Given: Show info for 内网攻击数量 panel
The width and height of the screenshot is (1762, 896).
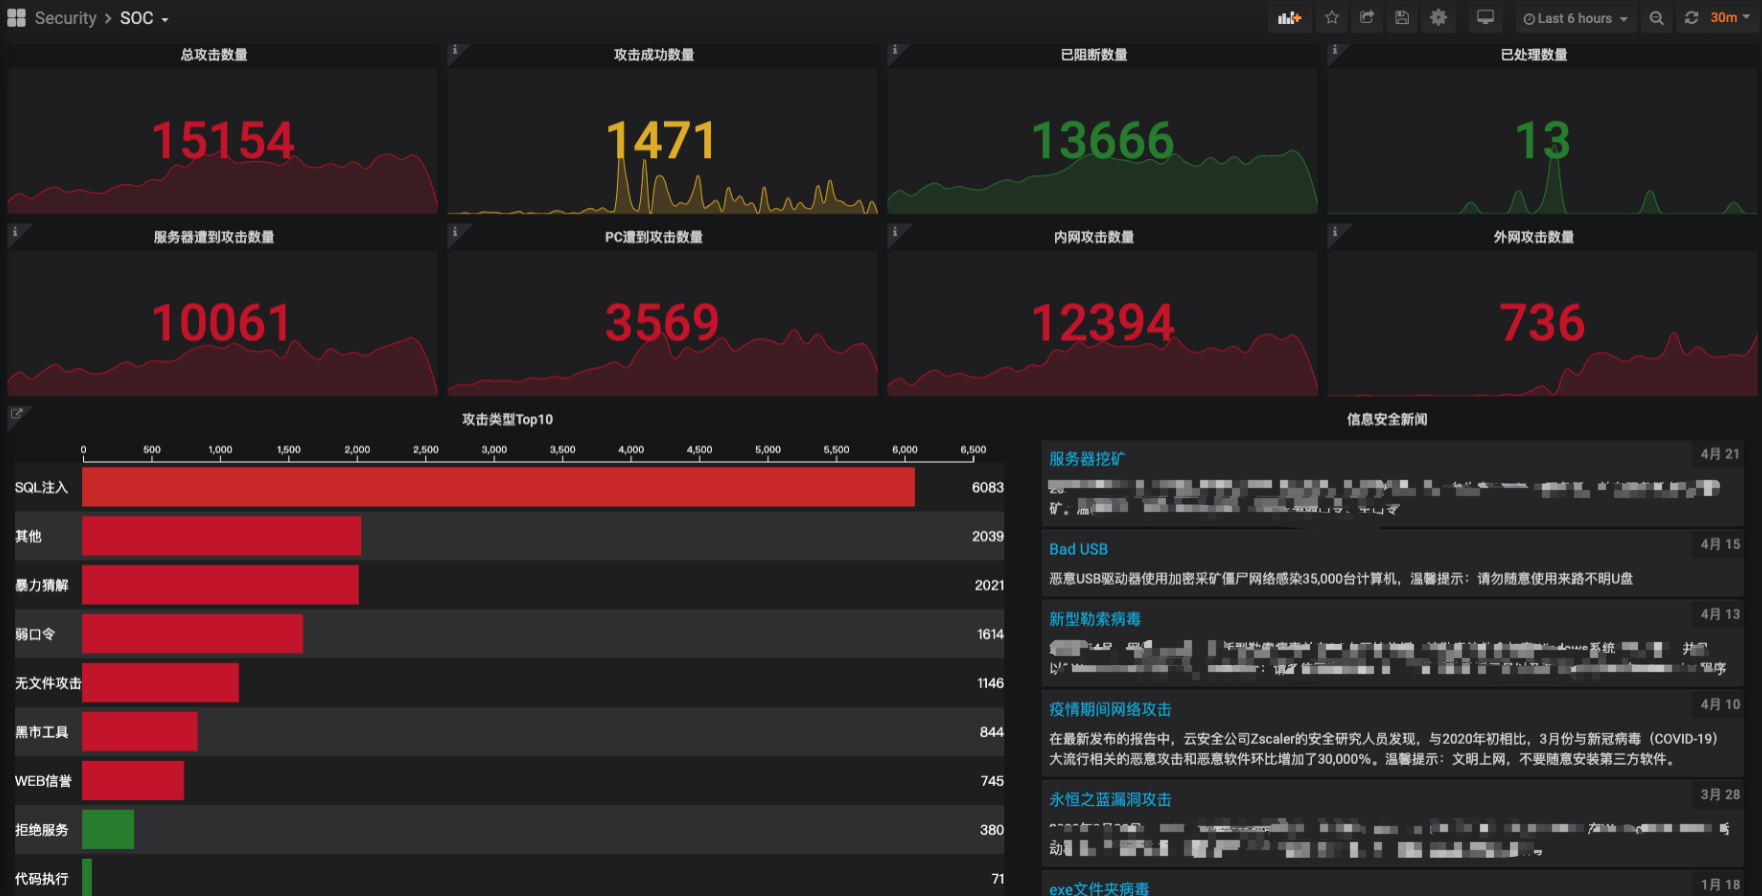Looking at the screenshot, I should pyautogui.click(x=895, y=233).
